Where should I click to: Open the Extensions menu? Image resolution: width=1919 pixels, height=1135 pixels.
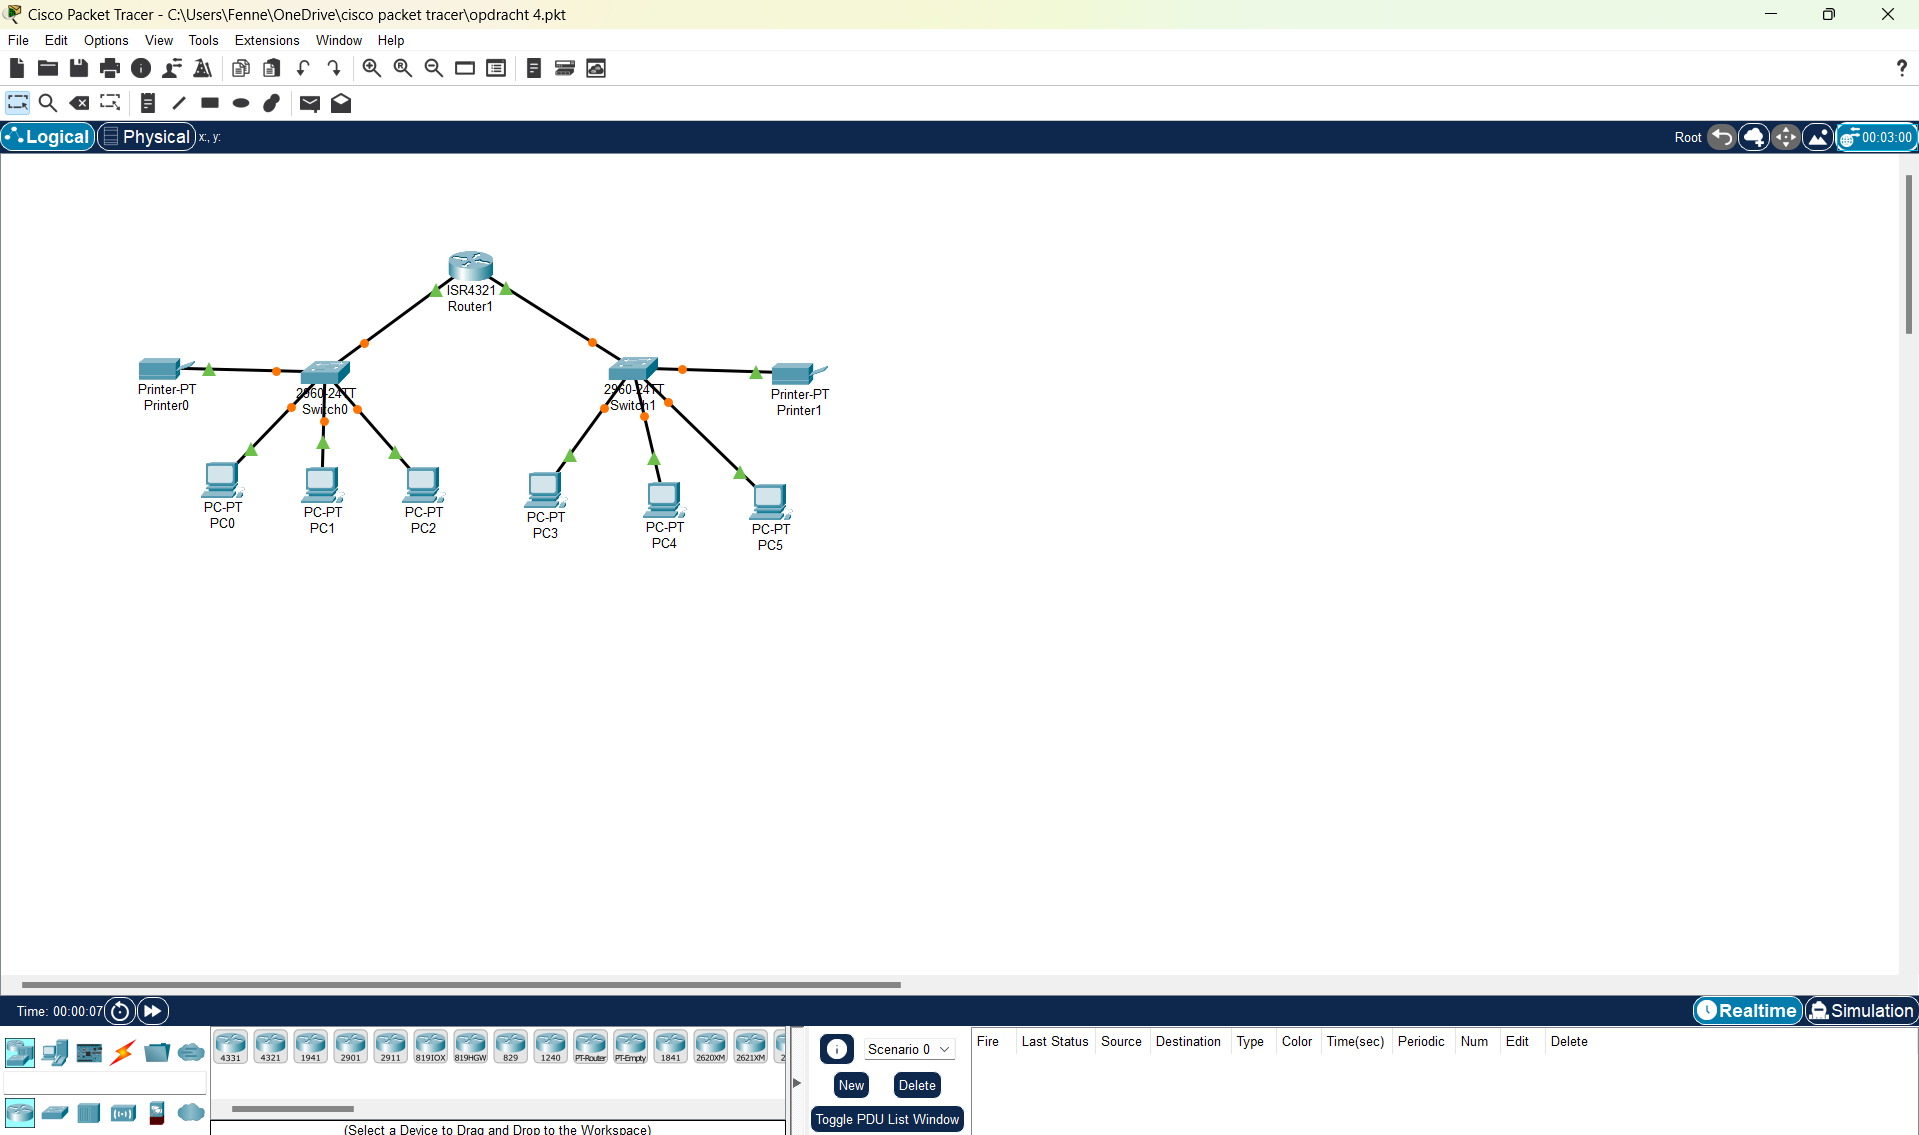pyautogui.click(x=266, y=40)
